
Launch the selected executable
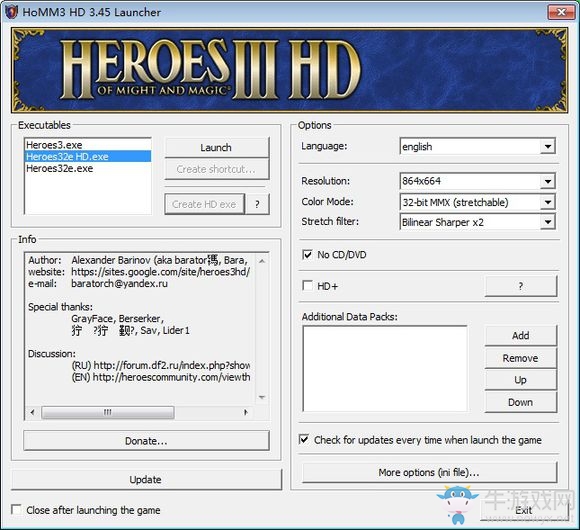click(x=216, y=147)
